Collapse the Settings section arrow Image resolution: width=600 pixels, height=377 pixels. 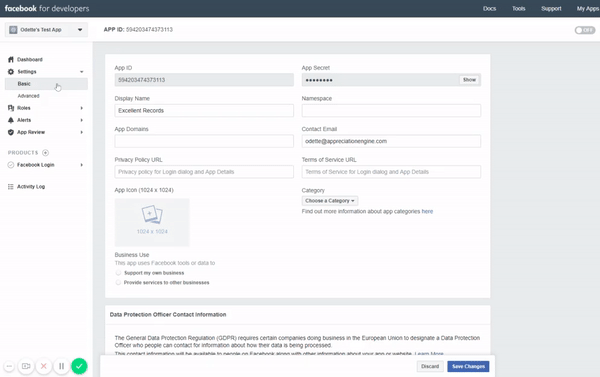point(82,72)
